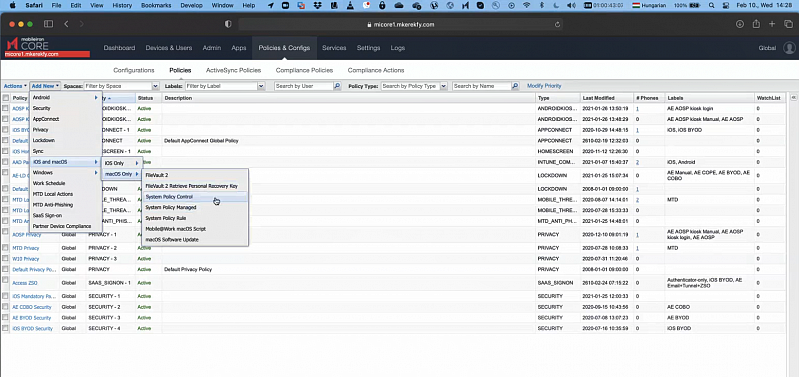Viewport: 799px width, 377px height.
Task: Open the Actions dropdown
Action: click(15, 86)
